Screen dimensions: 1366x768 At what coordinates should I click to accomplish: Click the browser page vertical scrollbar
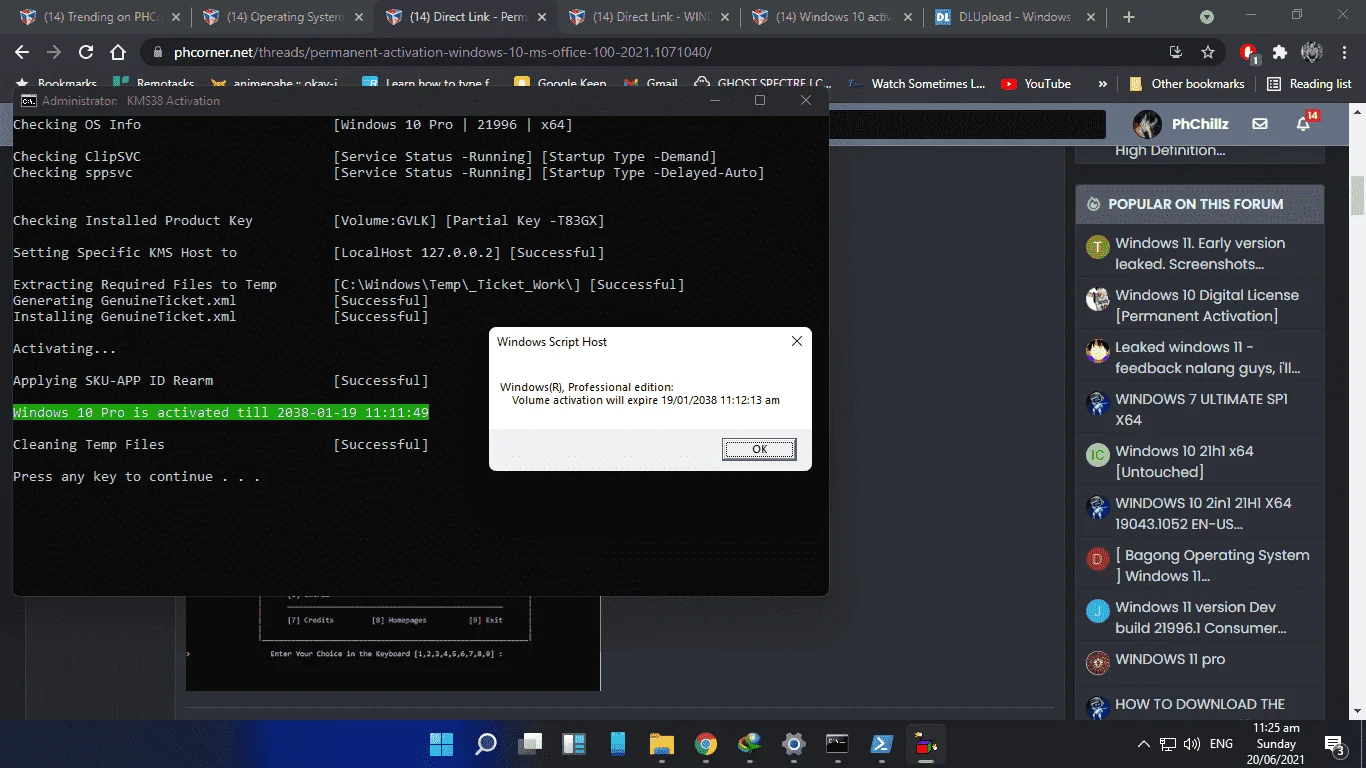1358,195
